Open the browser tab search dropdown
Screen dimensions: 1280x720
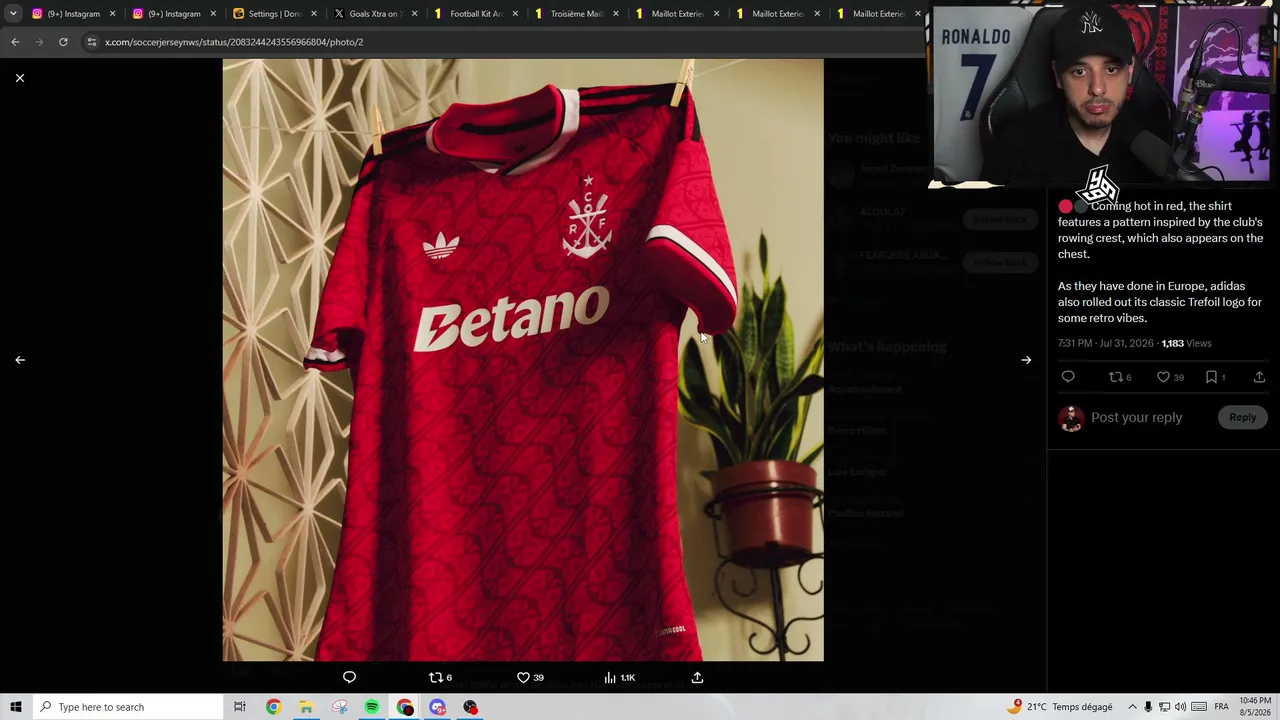(13, 14)
